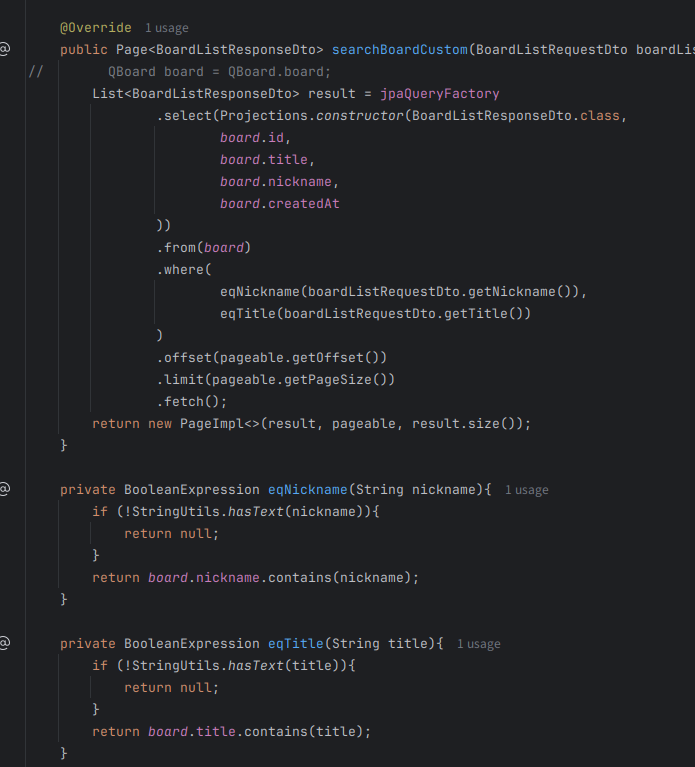
Task: Open the usage hint after eqTitle signature
Action: click(478, 644)
